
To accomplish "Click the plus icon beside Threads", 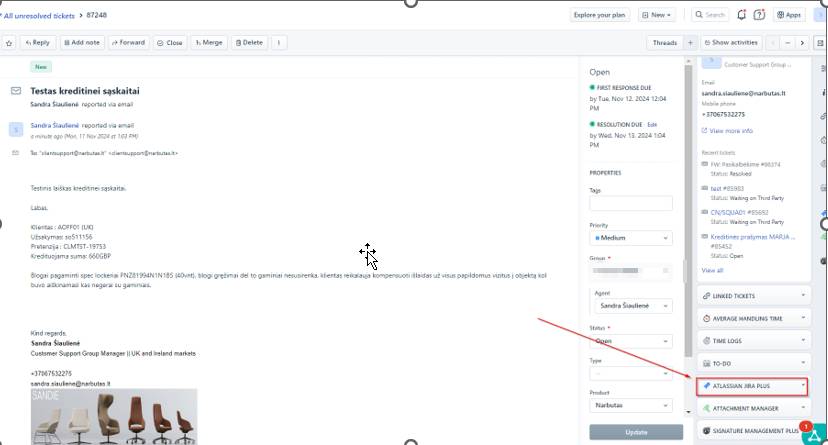I will (690, 43).
